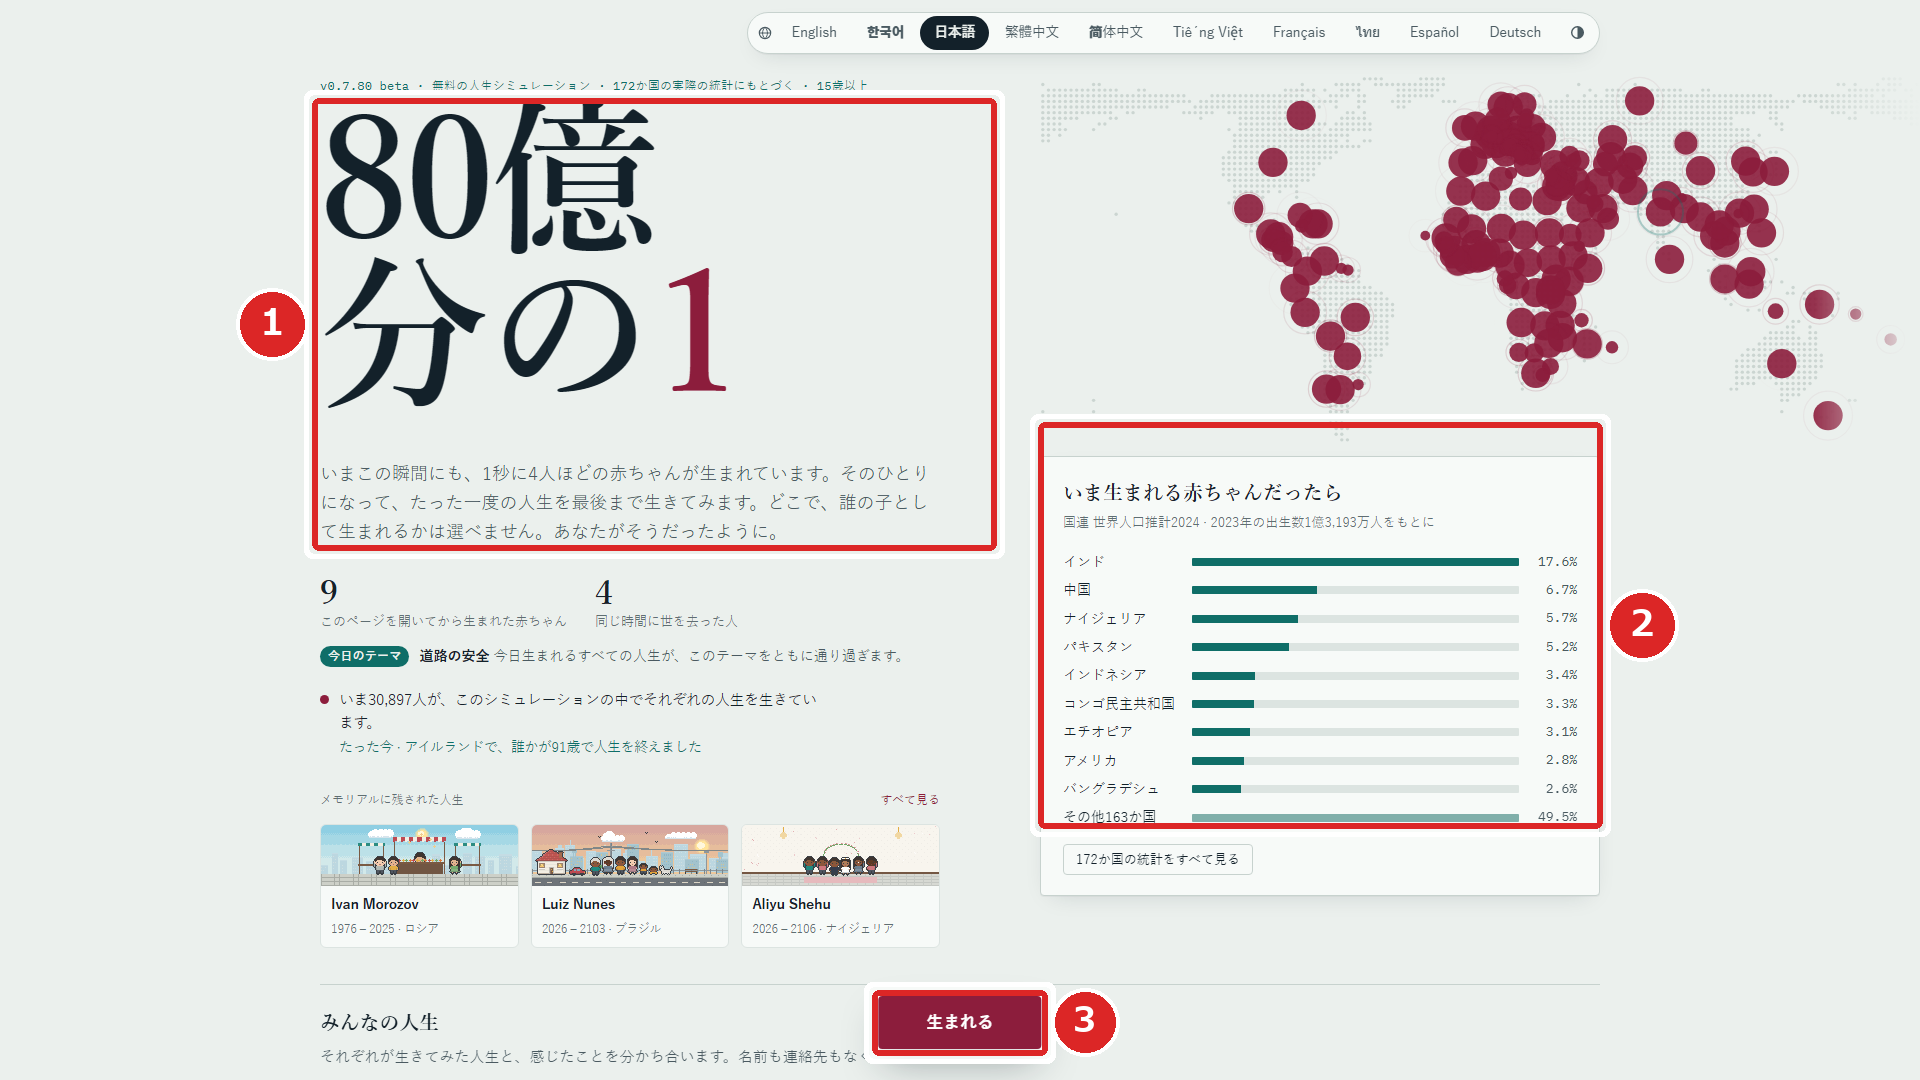The width and height of the screenshot is (1920, 1080).
Task: Click the 今日のテーマ badge
Action: (364, 656)
